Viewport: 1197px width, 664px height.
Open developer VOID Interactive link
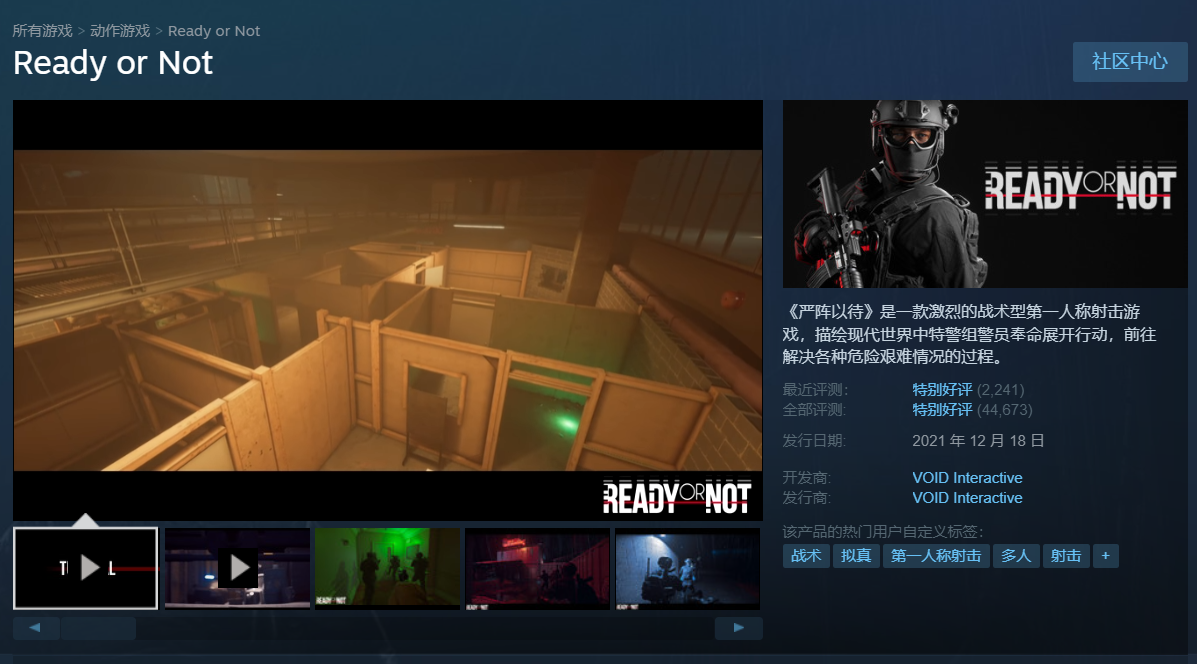tap(967, 478)
